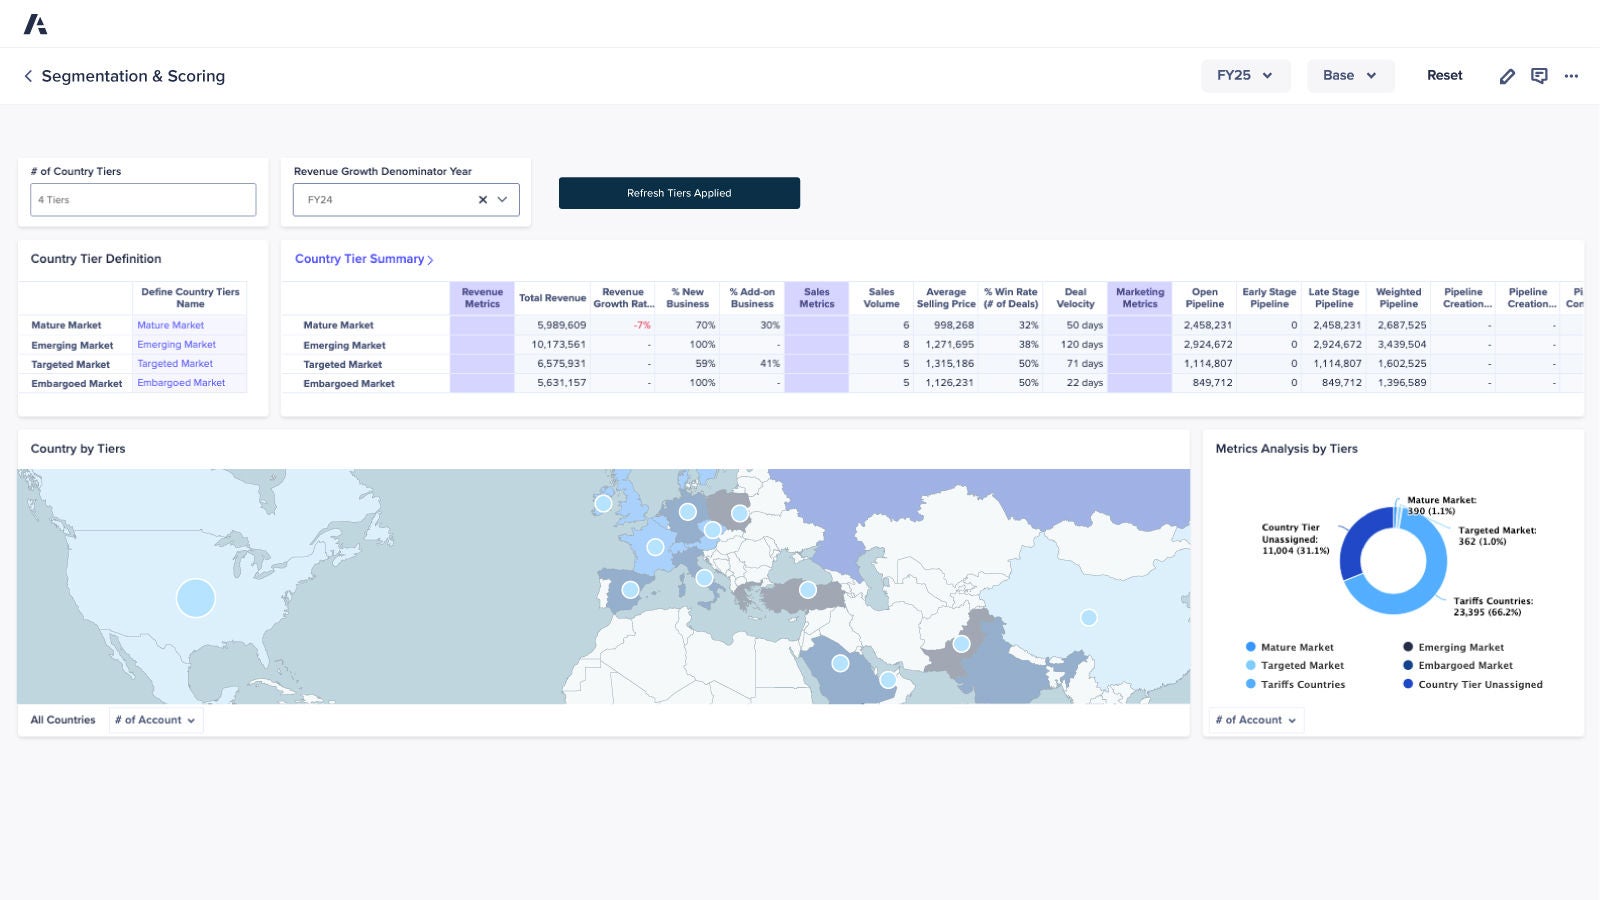
Task: Click the 4 Tiers input field
Action: [x=142, y=199]
